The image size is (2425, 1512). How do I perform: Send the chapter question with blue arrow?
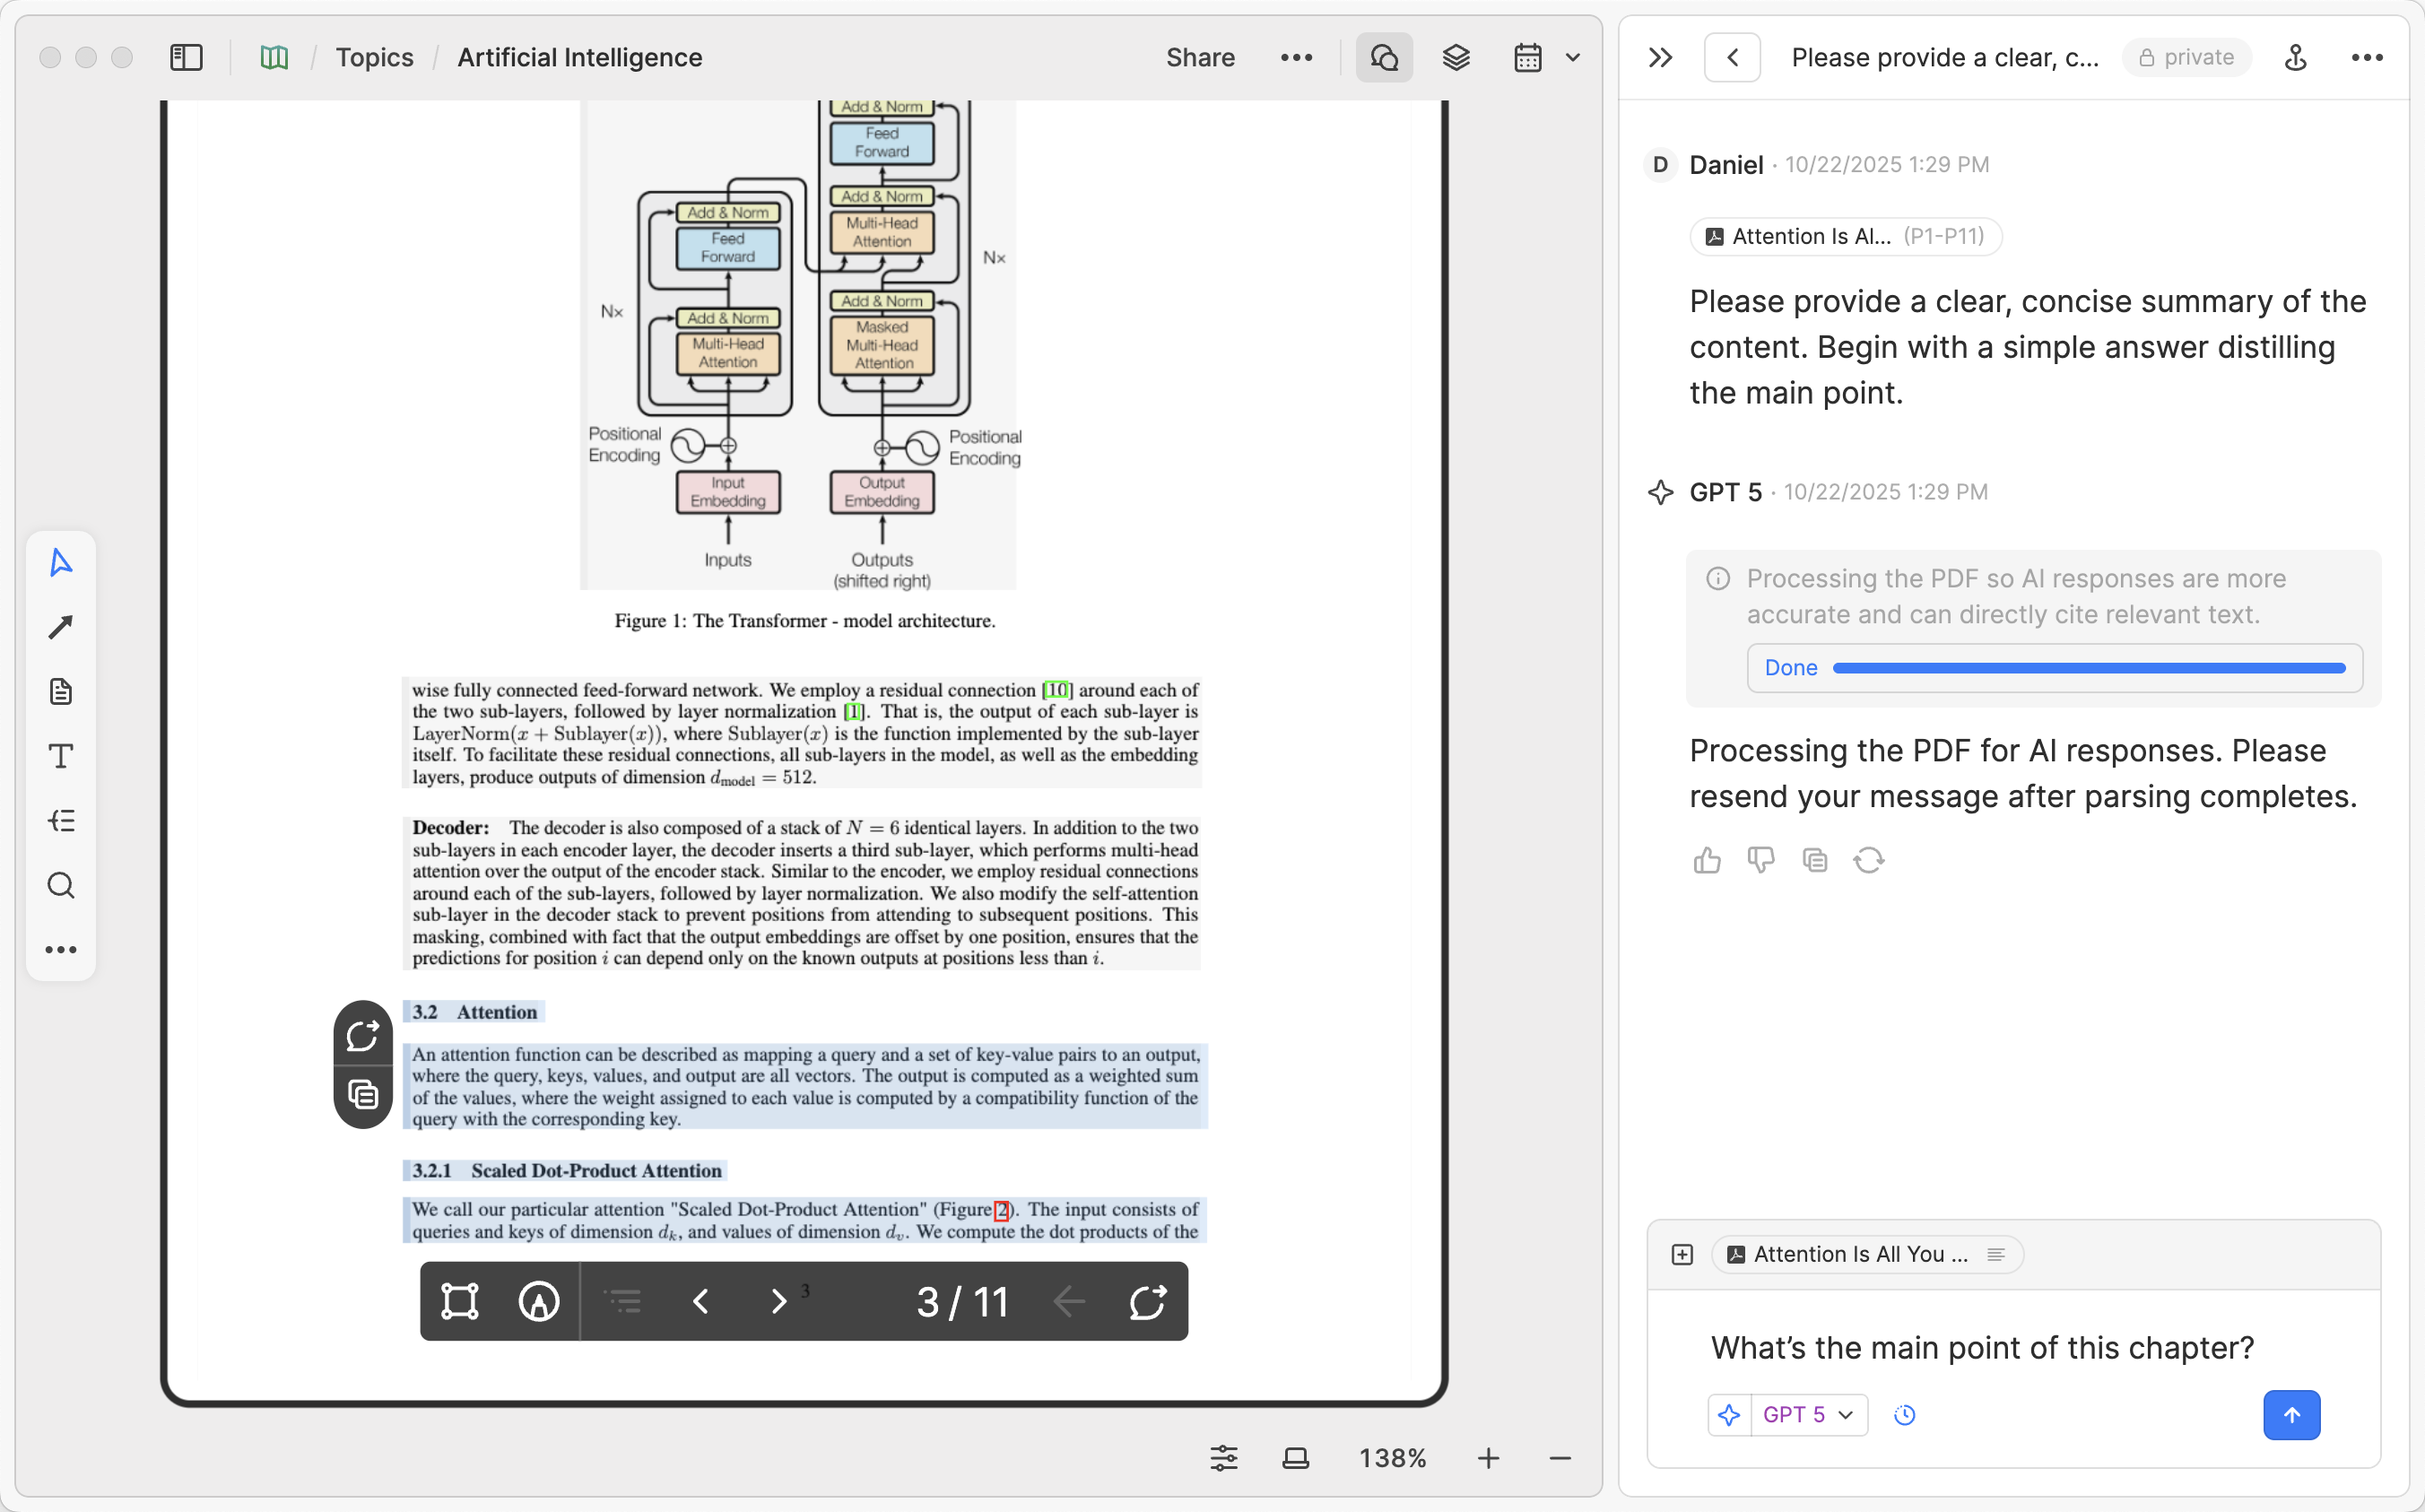2291,1414
